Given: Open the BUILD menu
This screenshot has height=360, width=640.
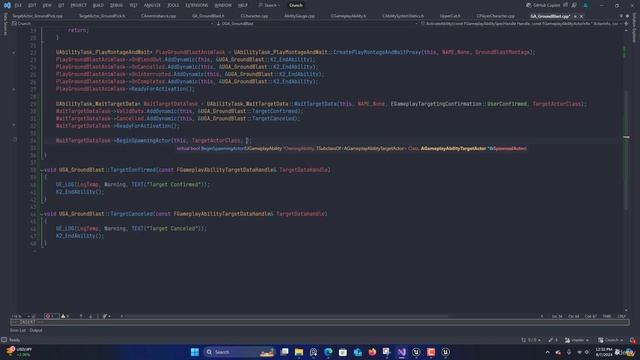Looking at the screenshot, I should pos(98,5).
